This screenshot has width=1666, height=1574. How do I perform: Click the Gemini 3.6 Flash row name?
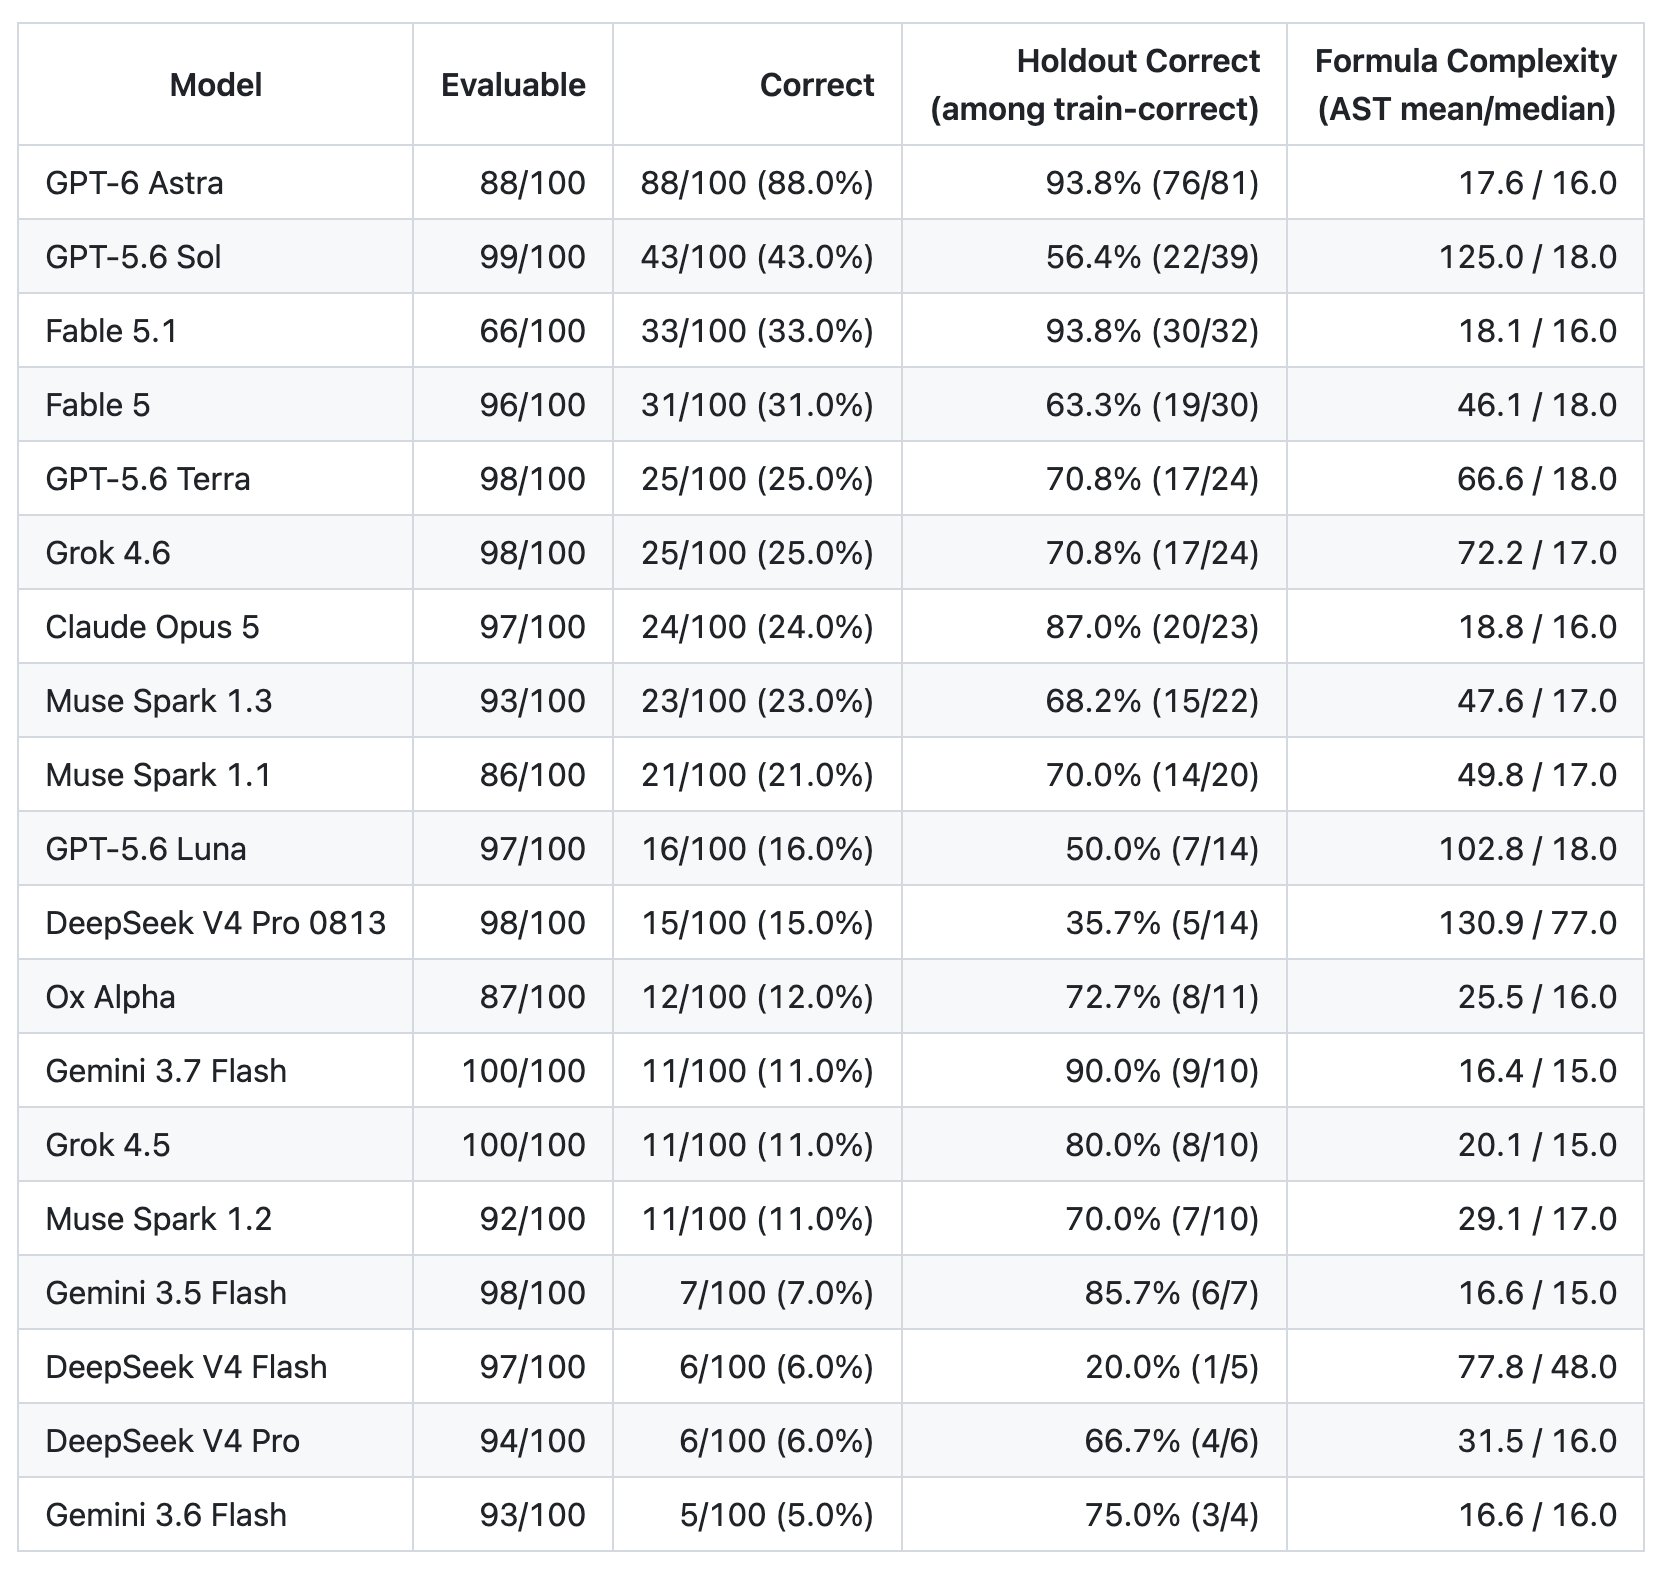166,1515
